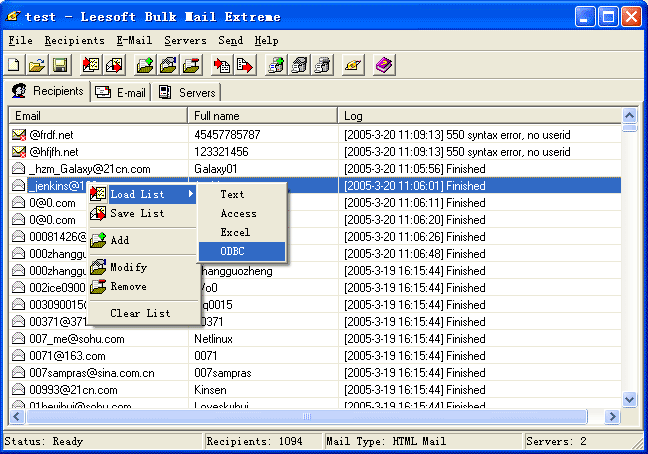This screenshot has height=454, width=648.
Task: Click the Add recipient toolbar icon
Action: [x=145, y=65]
